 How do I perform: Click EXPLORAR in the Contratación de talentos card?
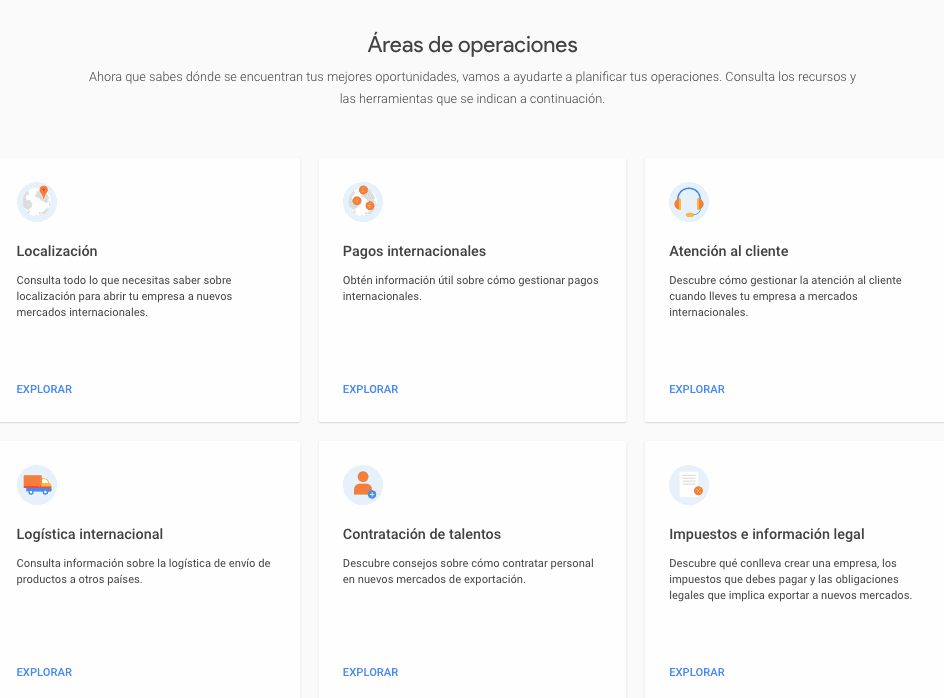click(x=370, y=672)
